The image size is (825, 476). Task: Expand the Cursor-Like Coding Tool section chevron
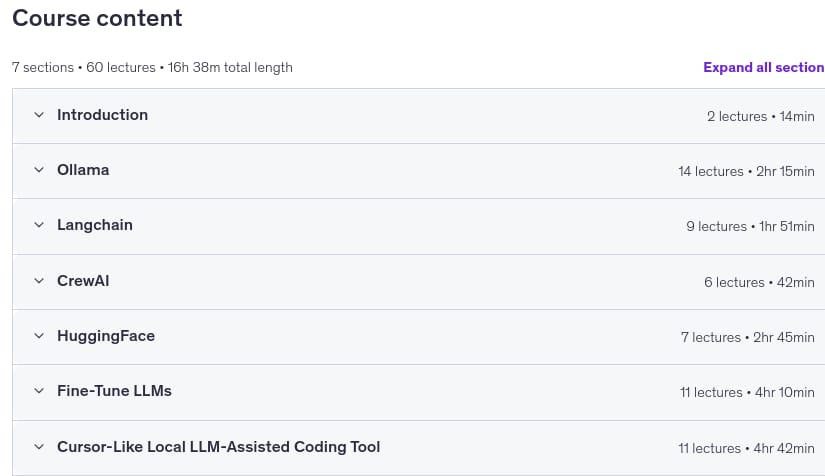tap(39, 447)
